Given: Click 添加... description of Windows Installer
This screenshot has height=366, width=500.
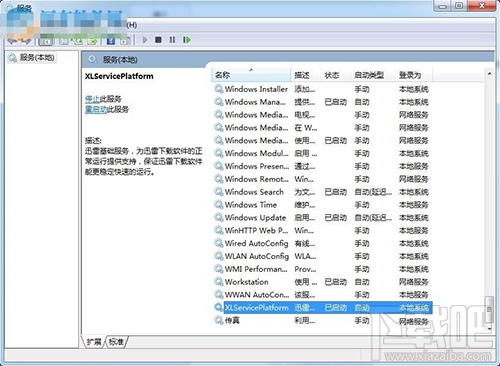Looking at the screenshot, I should pos(305,89).
